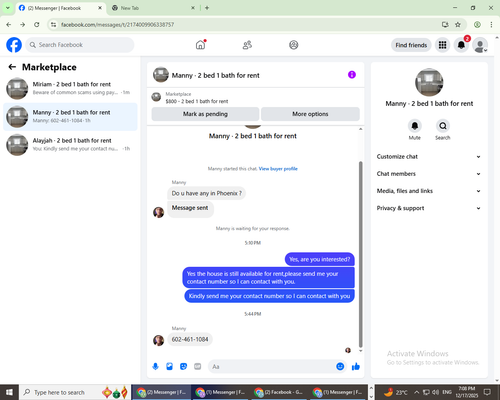Close the Messenger browser tab
Image resolution: width=500 pixels, height=400 pixels.
tap(100, 8)
